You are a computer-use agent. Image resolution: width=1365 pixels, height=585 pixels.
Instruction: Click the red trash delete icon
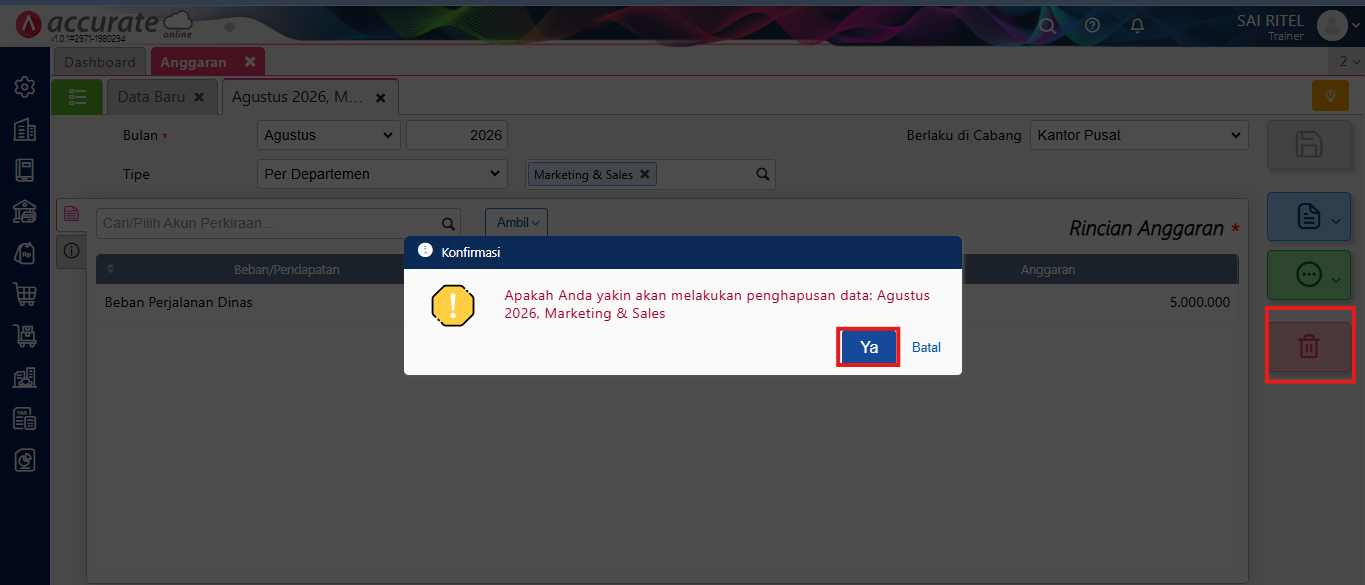point(1308,347)
